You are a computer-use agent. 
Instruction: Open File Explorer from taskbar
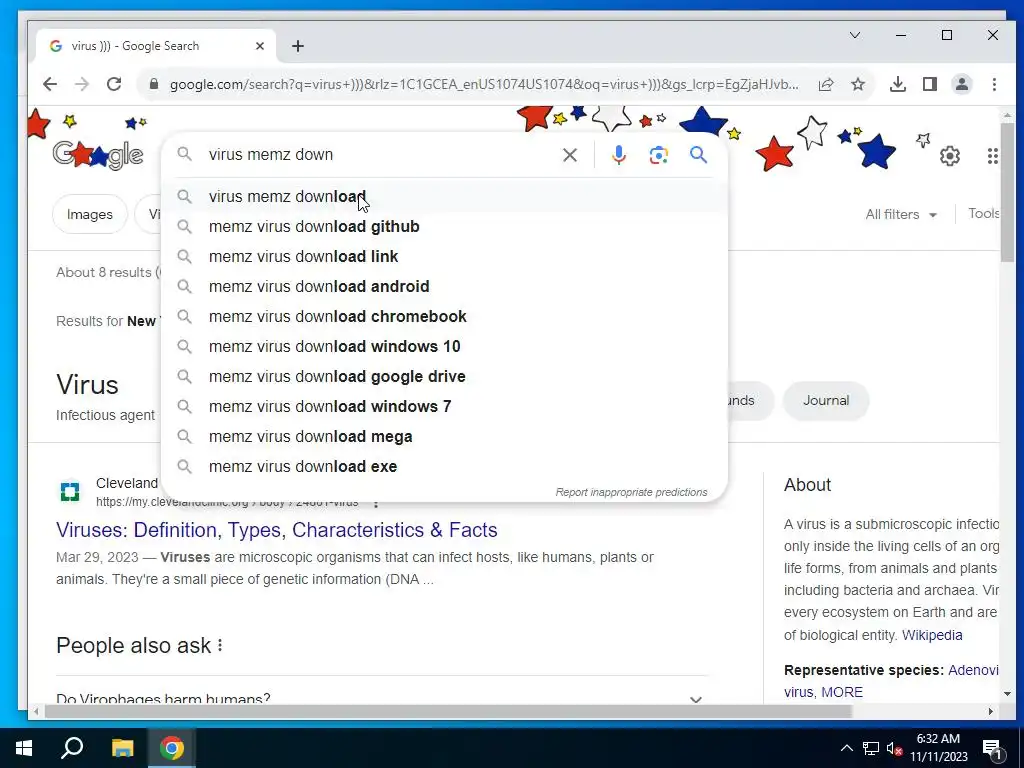point(122,748)
